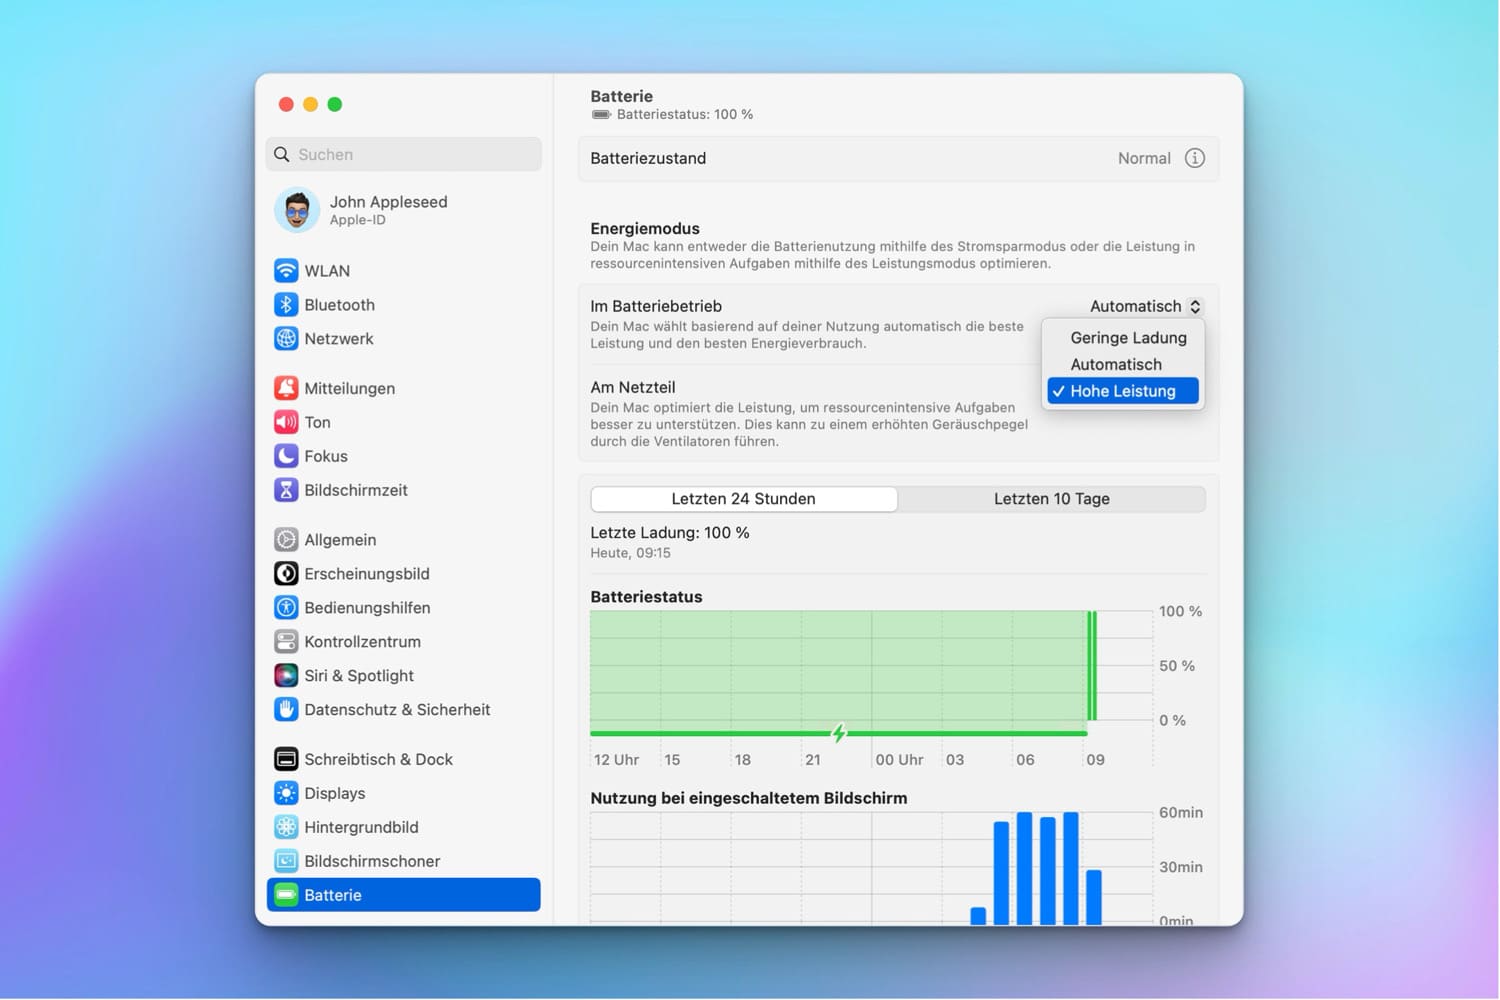Switch to Letzten 24 Stunden tab
Screen dimensions: 1500x1000
(743, 499)
